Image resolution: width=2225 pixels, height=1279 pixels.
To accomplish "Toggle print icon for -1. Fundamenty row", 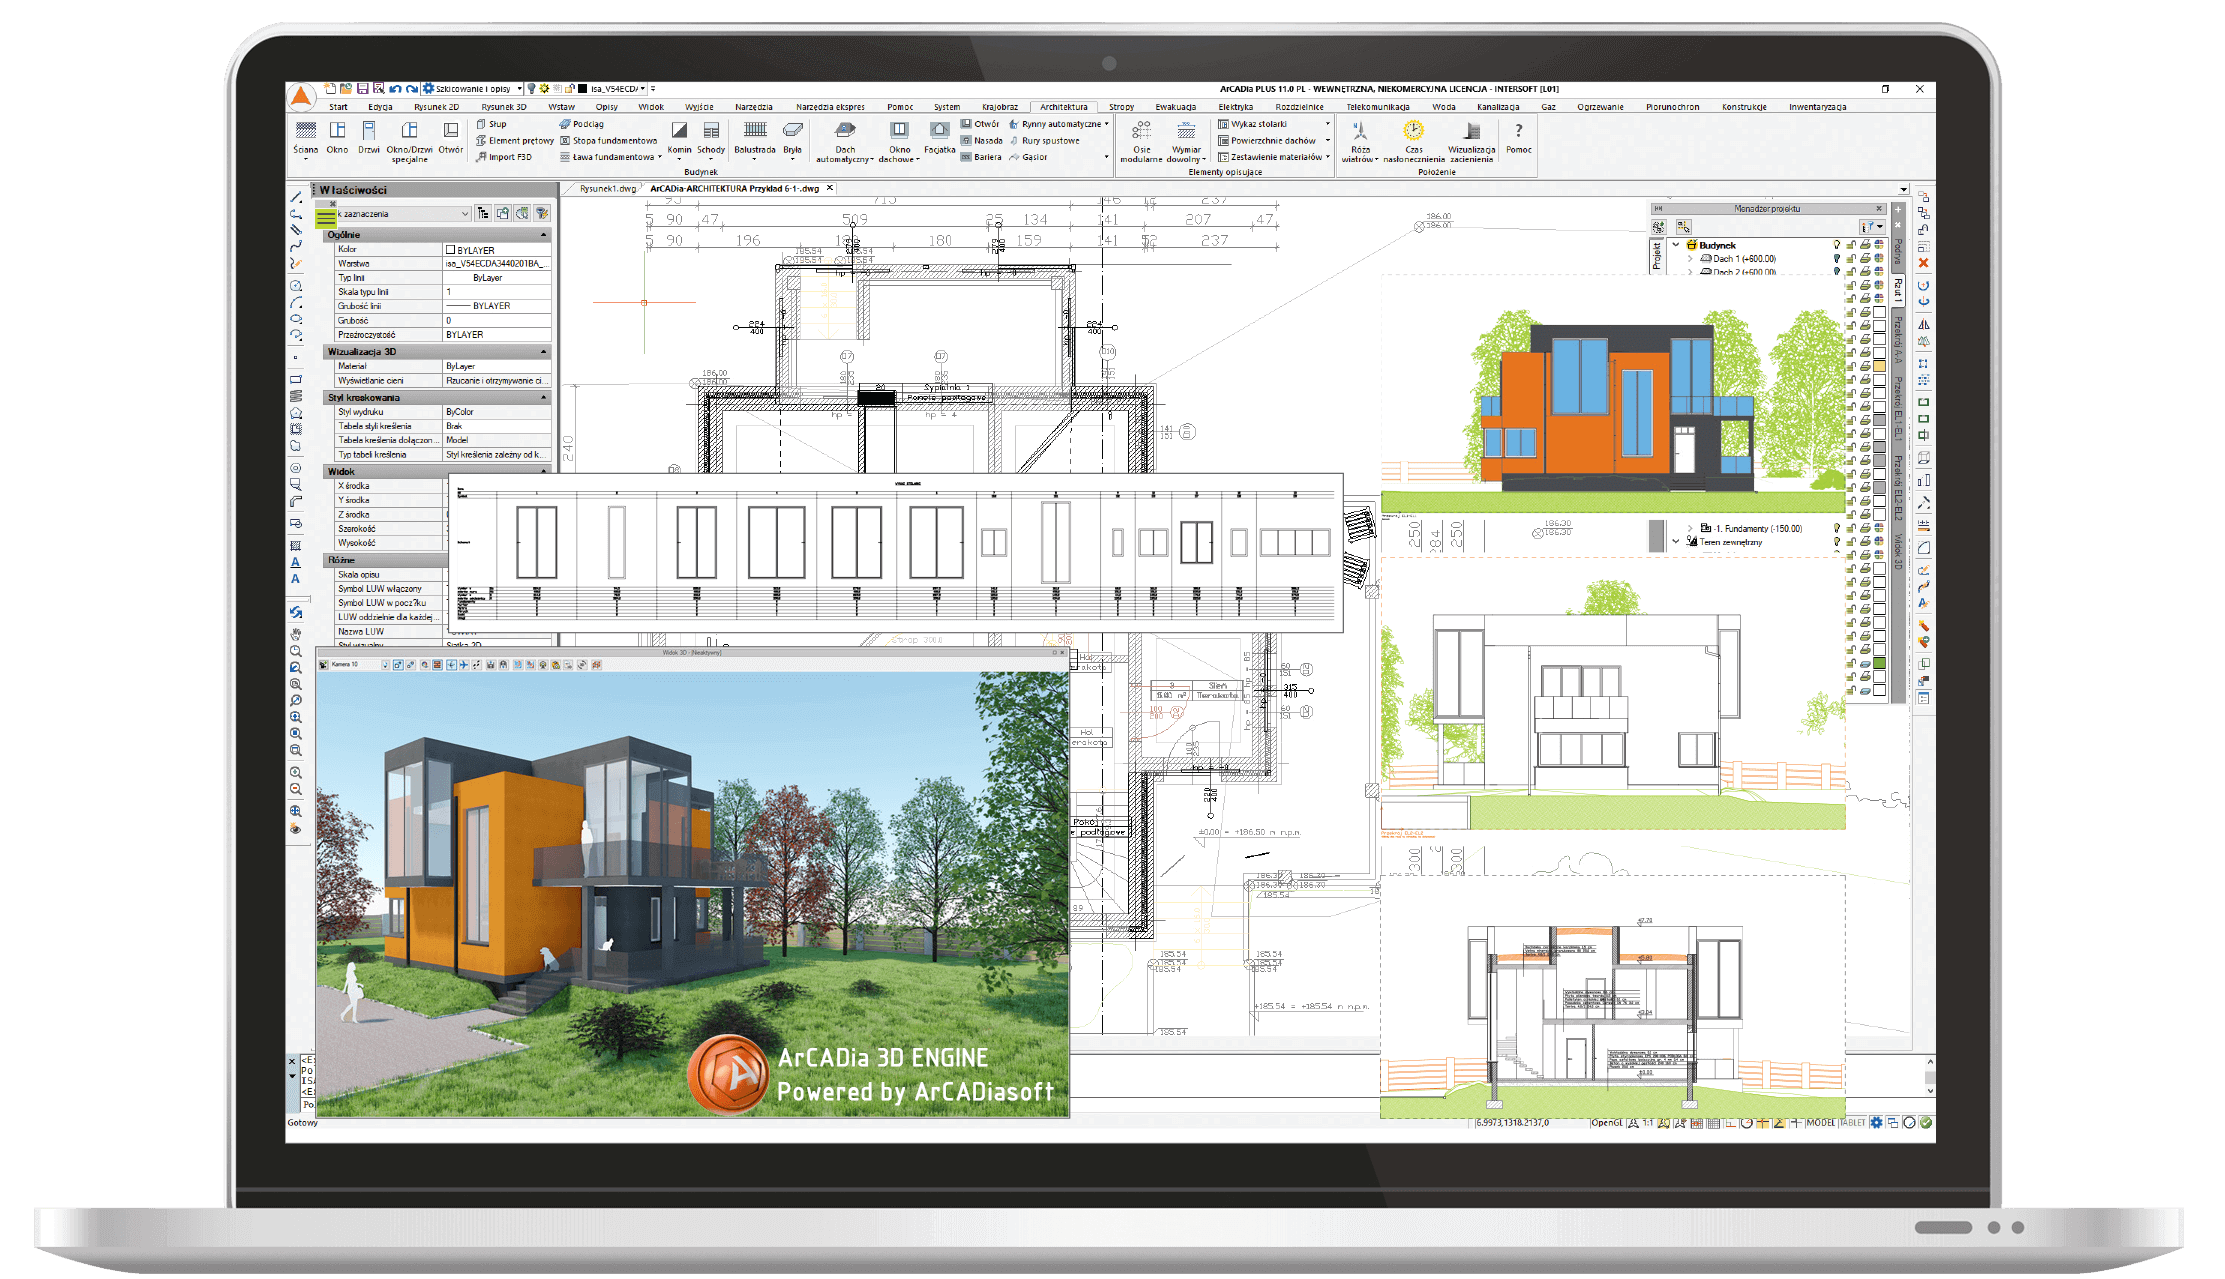I will tap(1865, 528).
